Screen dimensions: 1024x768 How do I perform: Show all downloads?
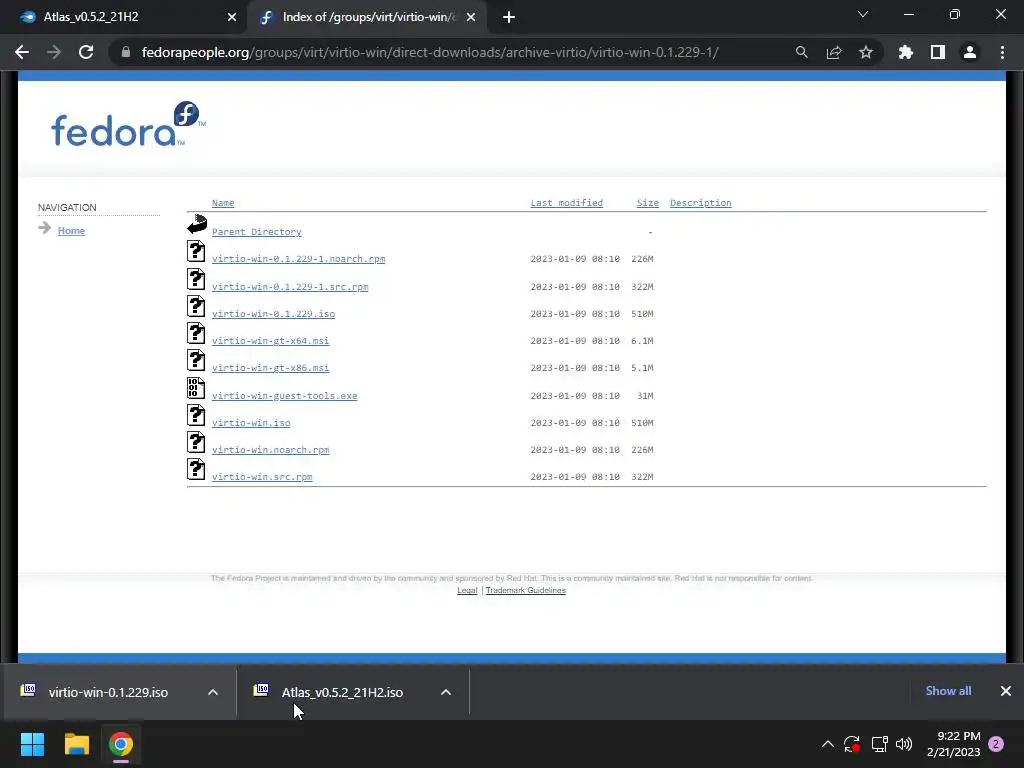948,691
